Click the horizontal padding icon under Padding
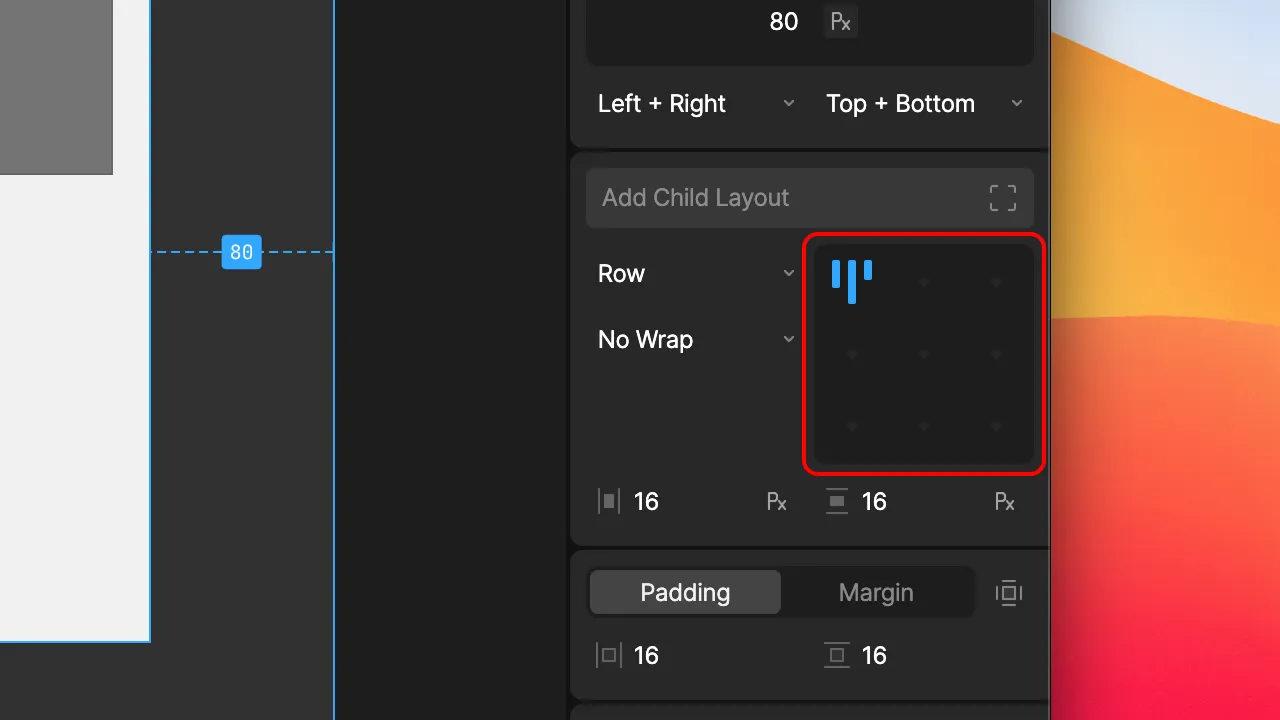The image size is (1280, 720). (608, 655)
